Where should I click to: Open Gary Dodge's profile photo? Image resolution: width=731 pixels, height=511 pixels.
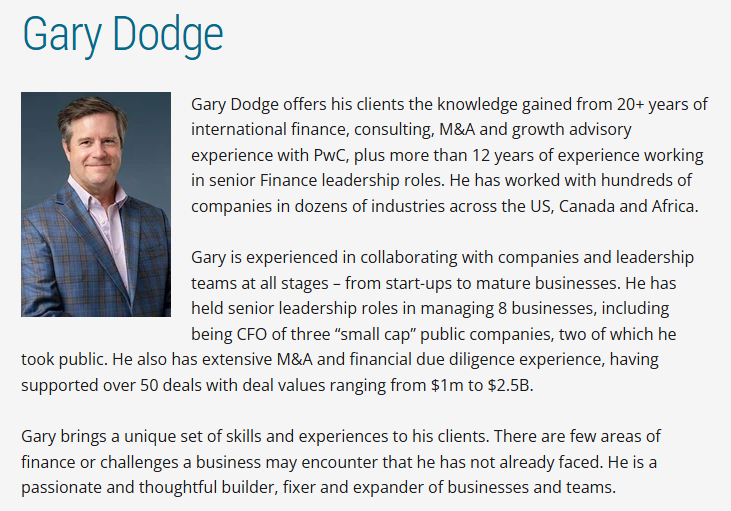coord(96,204)
